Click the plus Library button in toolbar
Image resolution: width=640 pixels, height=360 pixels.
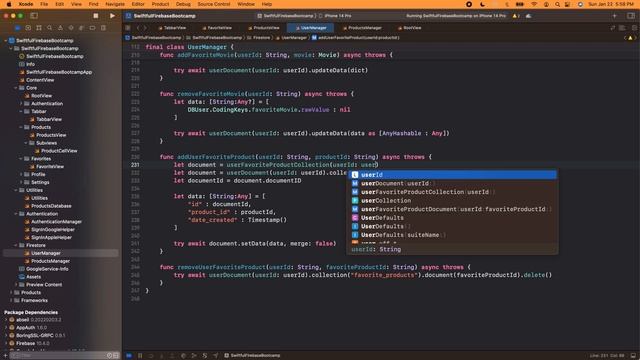point(614,16)
